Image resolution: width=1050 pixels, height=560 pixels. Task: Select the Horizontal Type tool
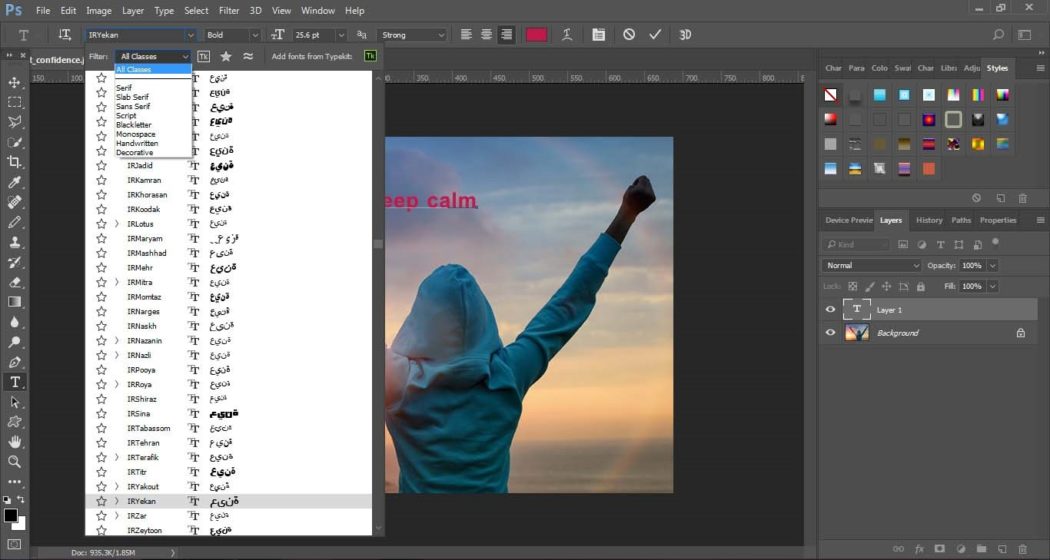(14, 382)
